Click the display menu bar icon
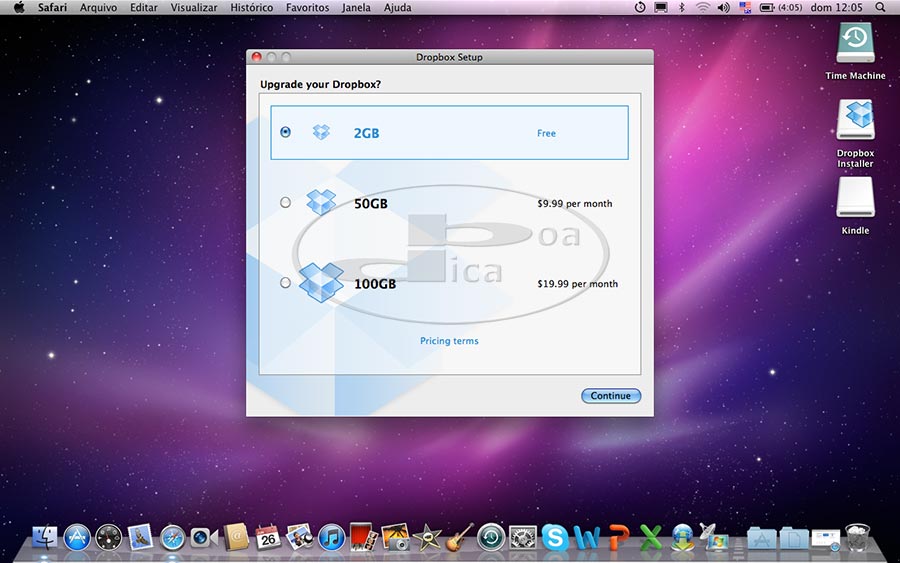The height and width of the screenshot is (563, 900). pos(661,7)
